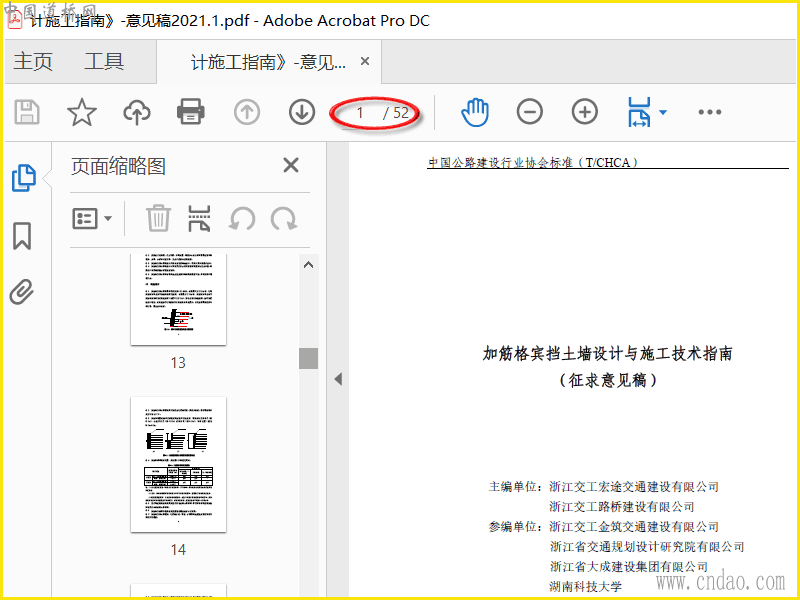Image resolution: width=800 pixels, height=600 pixels.
Task: Collapse the navigation pane with left arrow
Action: point(338,379)
